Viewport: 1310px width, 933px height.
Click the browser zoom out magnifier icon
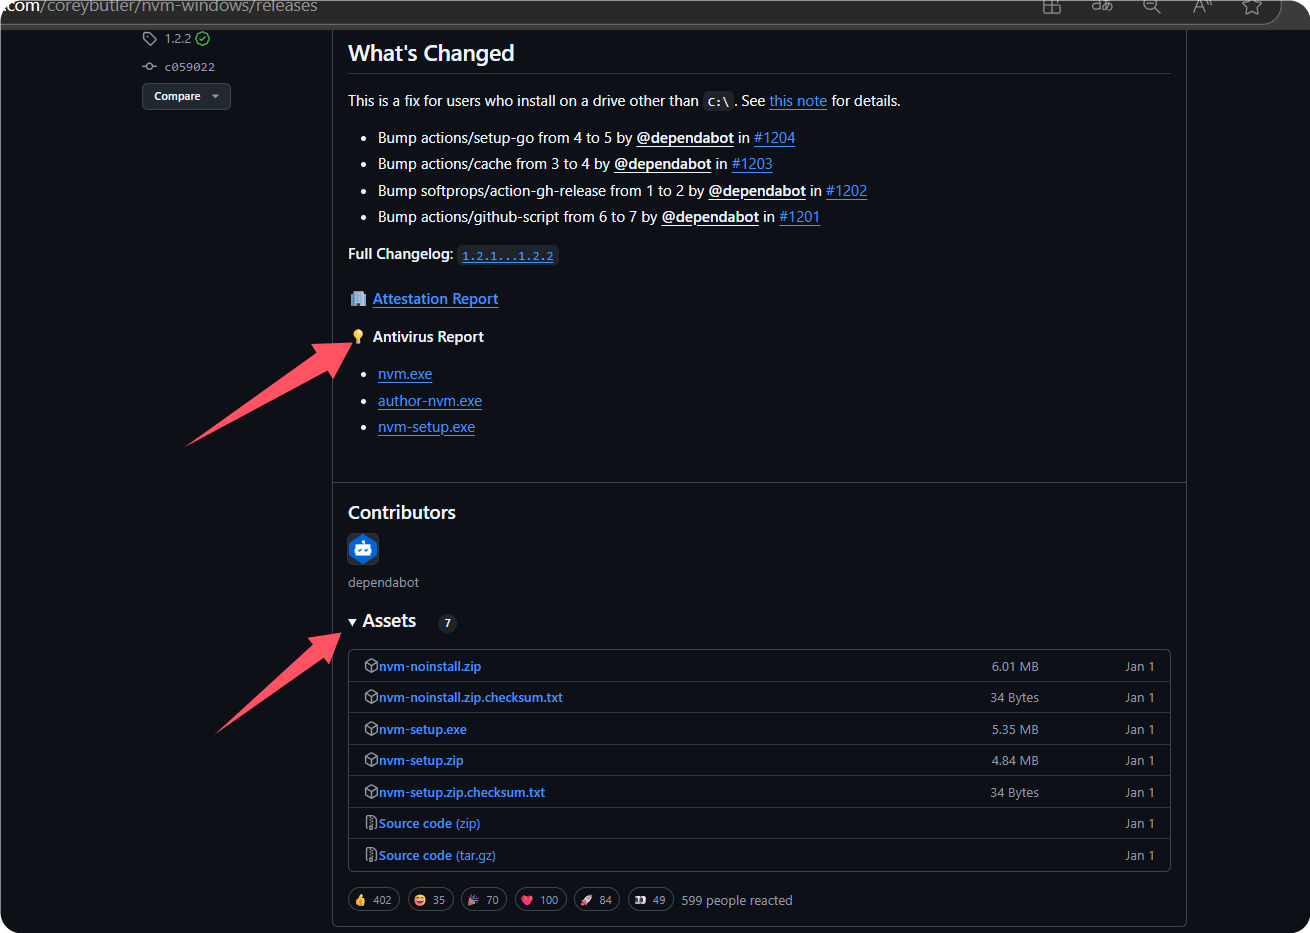coord(1152,6)
